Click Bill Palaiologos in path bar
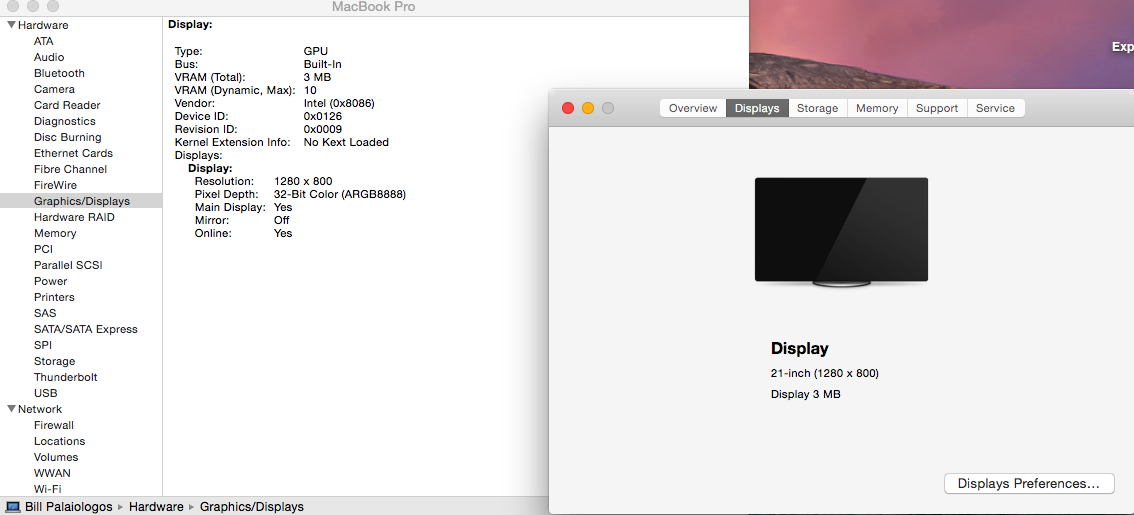The height and width of the screenshot is (515, 1134). (x=69, y=507)
